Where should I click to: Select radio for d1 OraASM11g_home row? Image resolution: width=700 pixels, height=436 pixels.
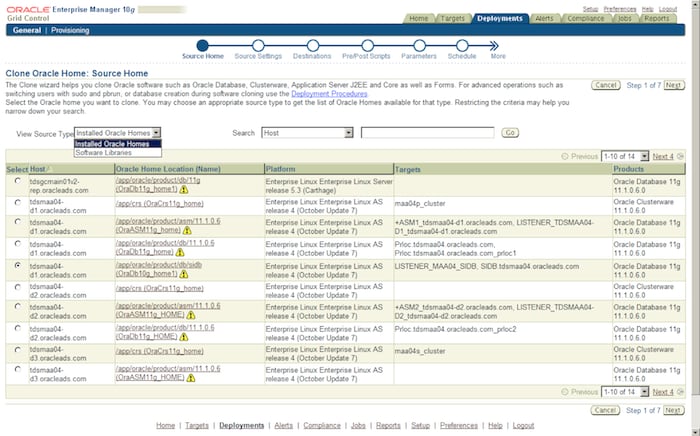(18, 221)
